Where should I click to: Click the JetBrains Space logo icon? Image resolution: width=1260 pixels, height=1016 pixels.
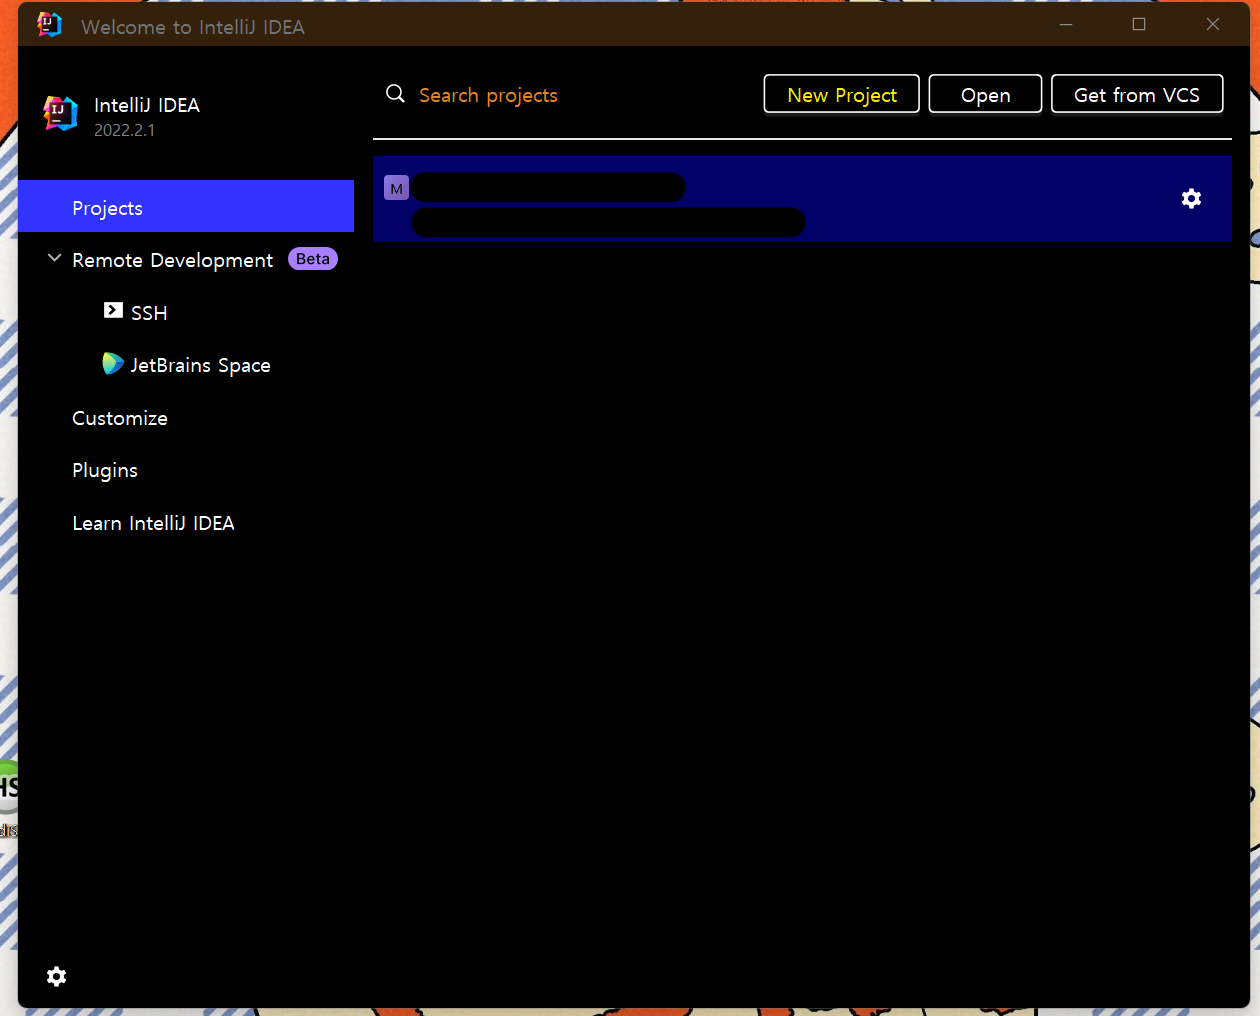[x=113, y=364]
